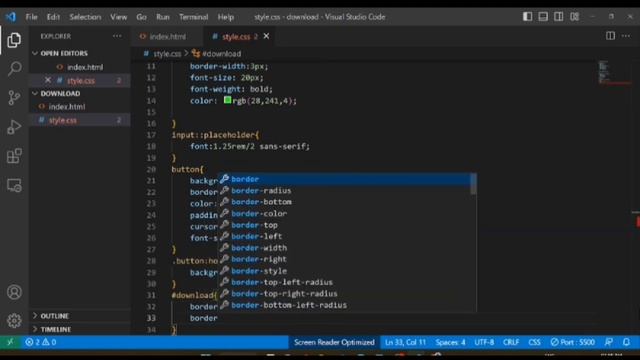Image resolution: width=640 pixels, height=360 pixels.
Task: Open the Edit menu
Action: click(x=53, y=17)
